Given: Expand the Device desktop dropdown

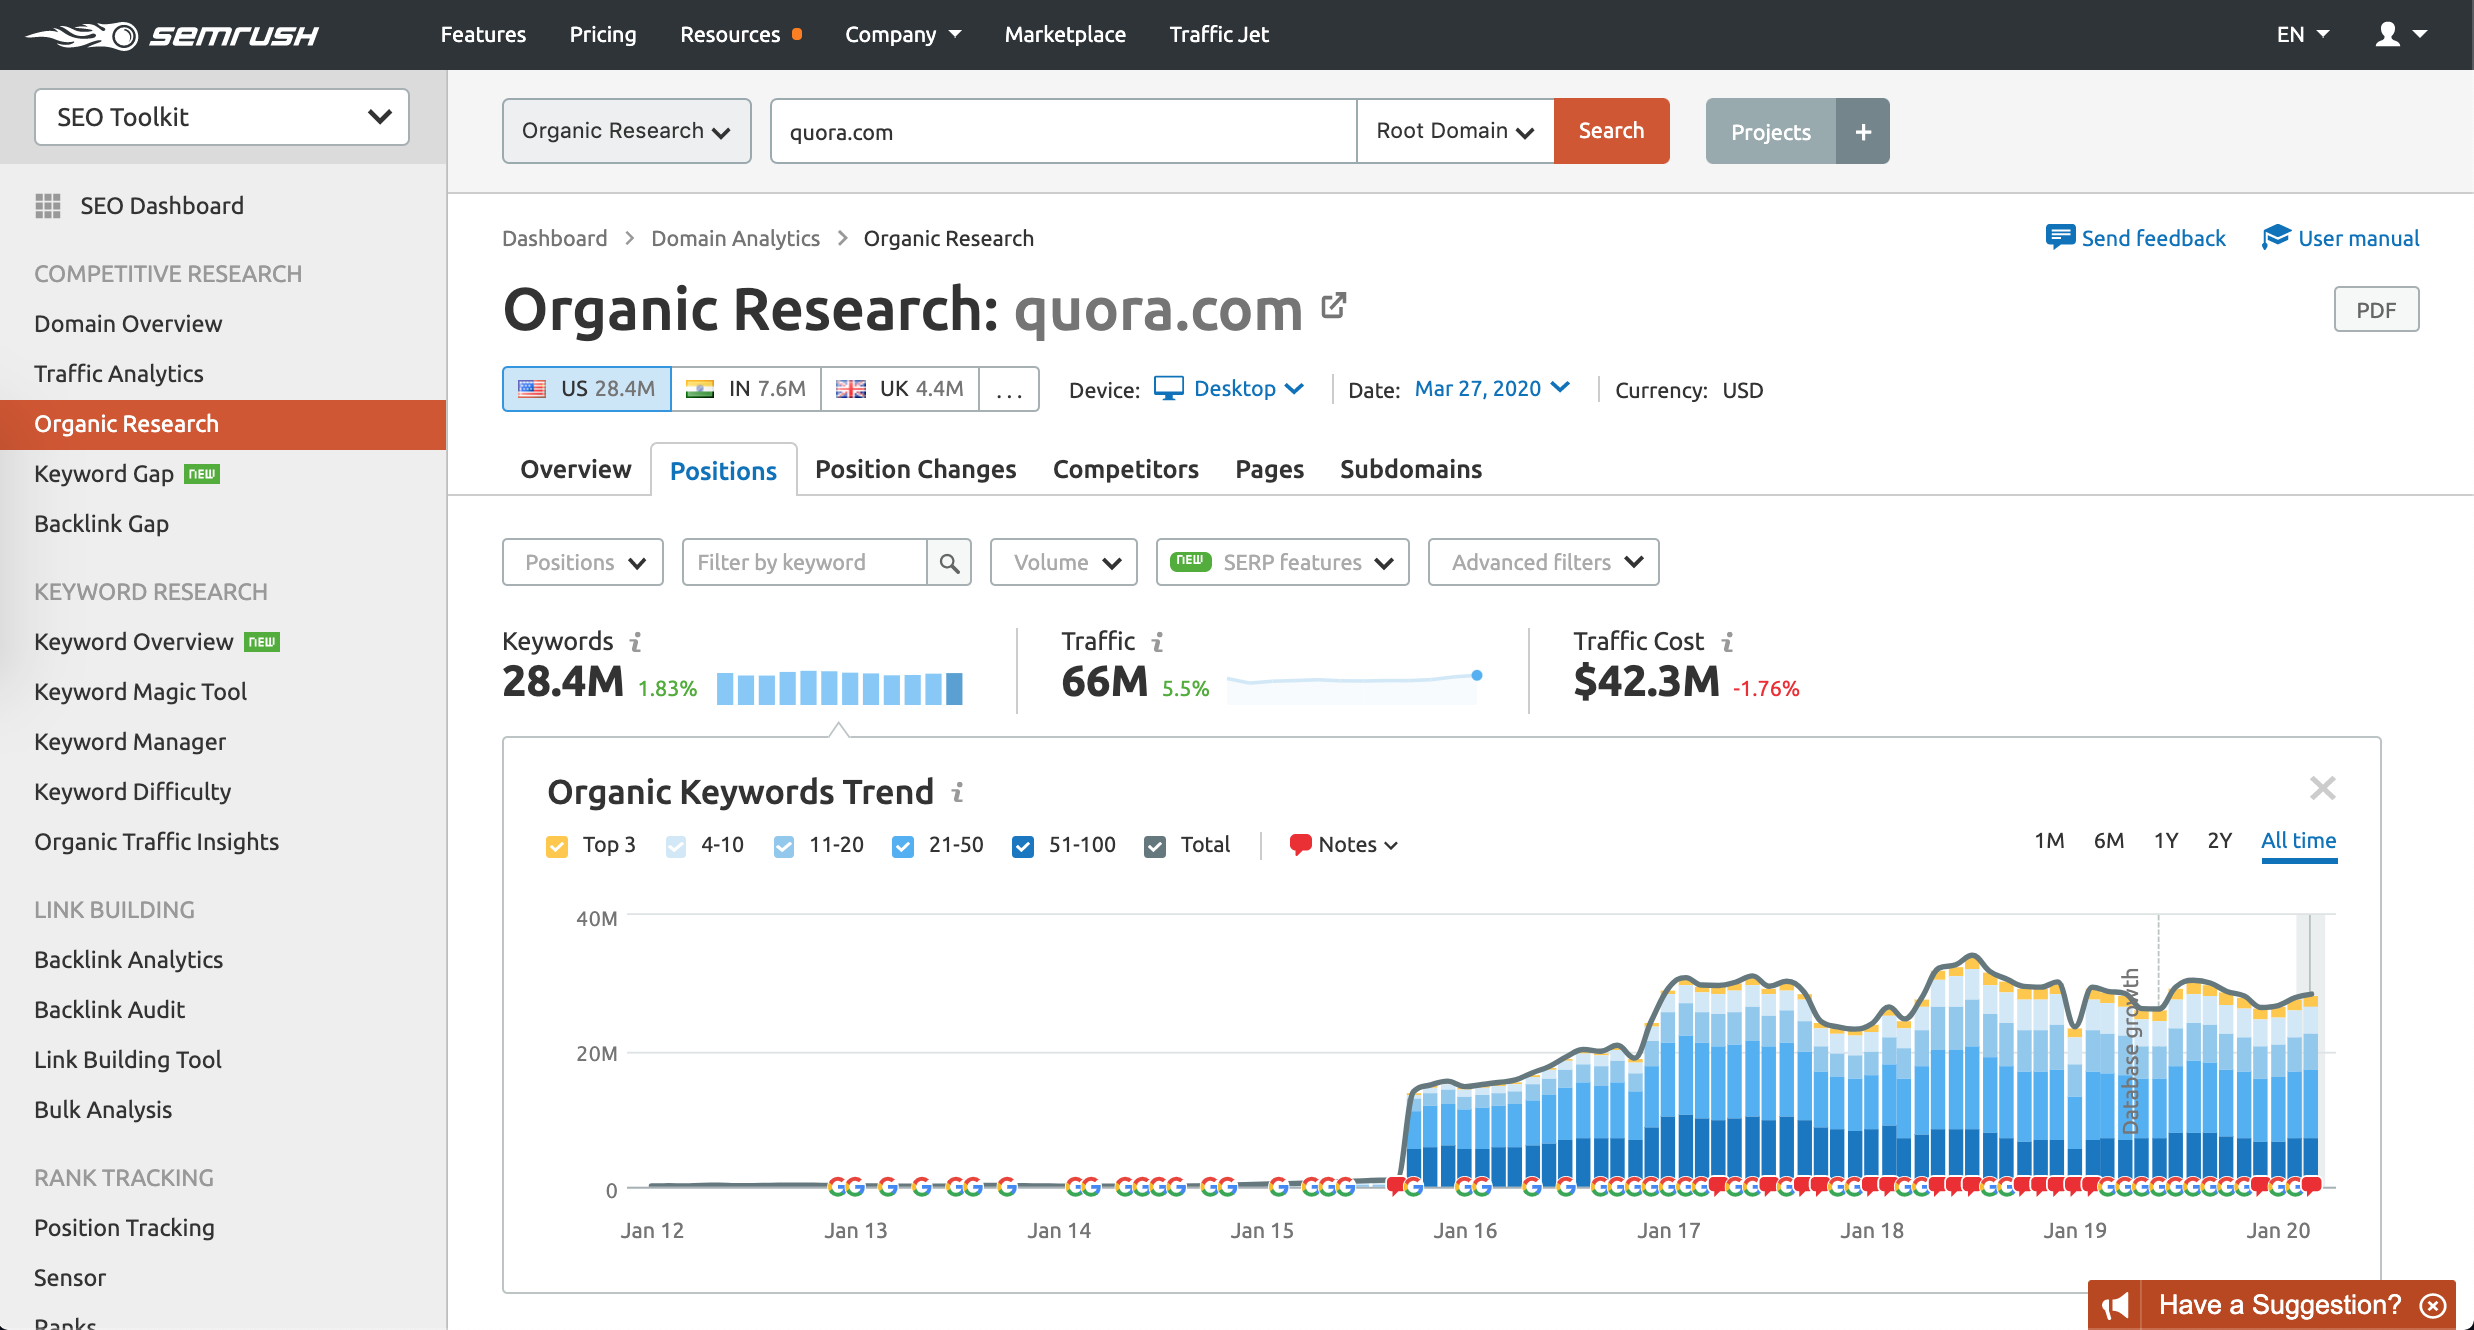Looking at the screenshot, I should (1230, 388).
